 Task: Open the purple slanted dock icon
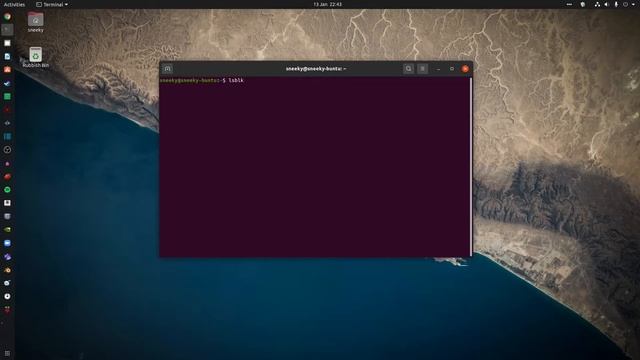click(x=7, y=257)
